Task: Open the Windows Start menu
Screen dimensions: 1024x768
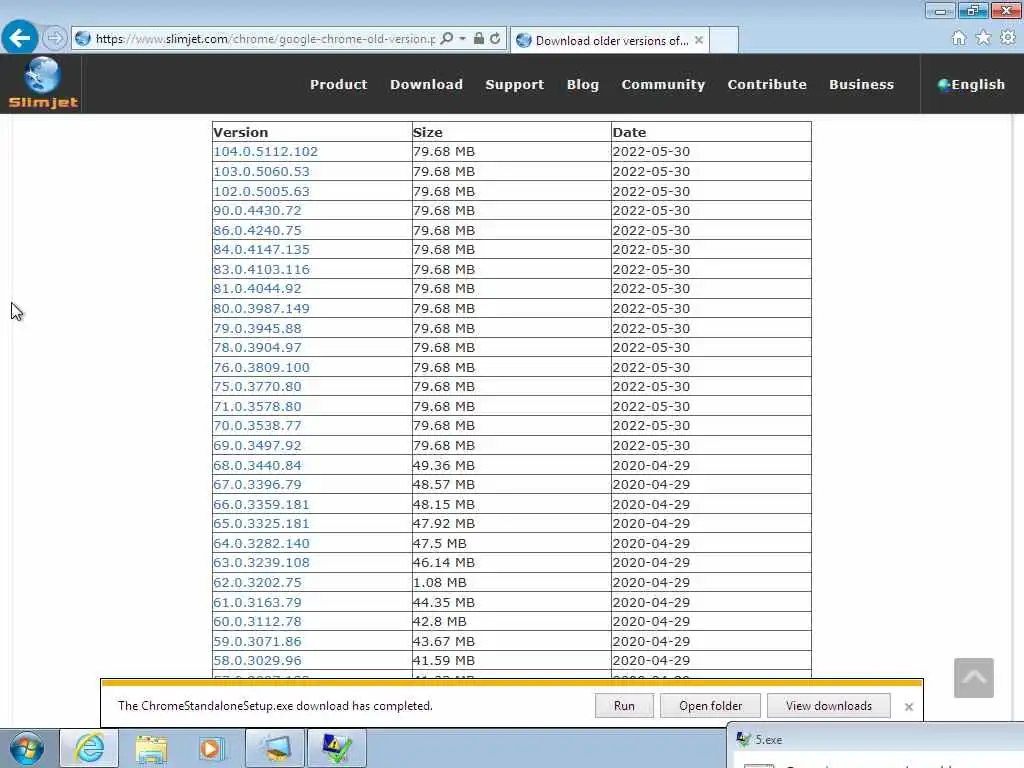Action: [x=27, y=748]
